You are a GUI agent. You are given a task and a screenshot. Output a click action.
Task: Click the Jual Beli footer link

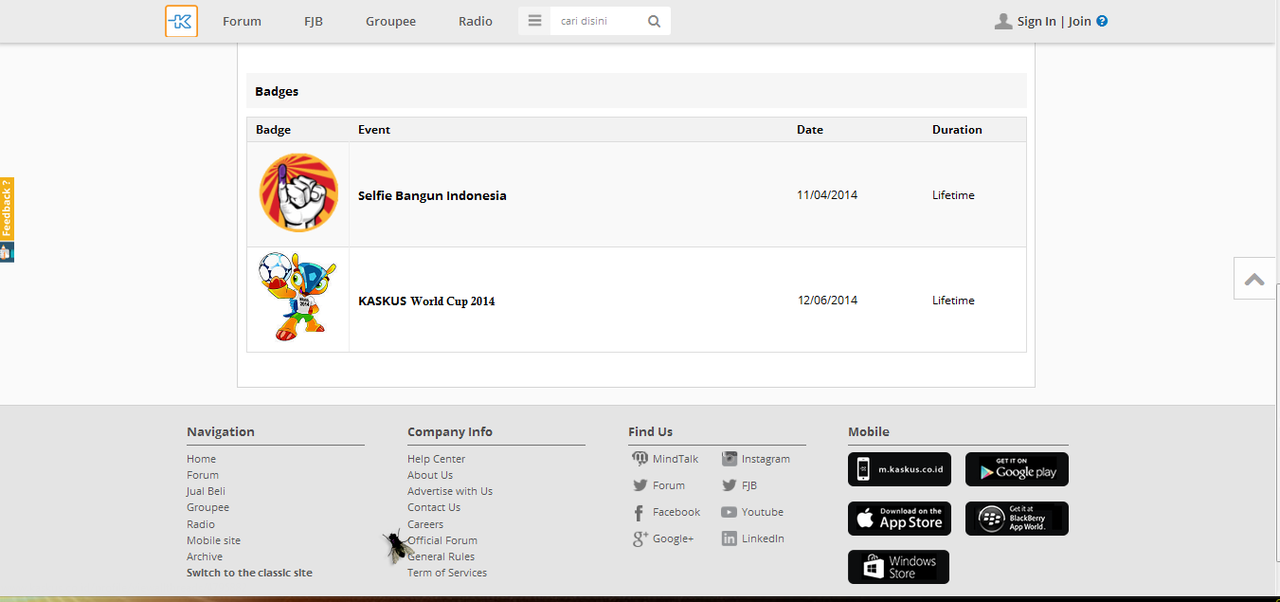(206, 491)
